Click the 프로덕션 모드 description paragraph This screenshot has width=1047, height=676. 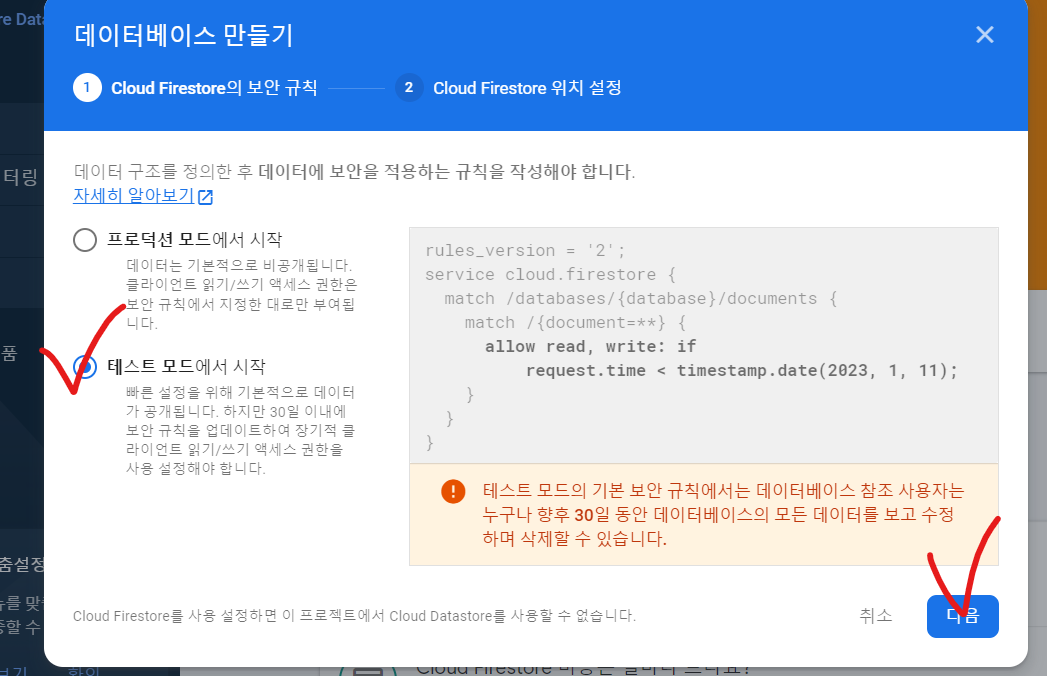pyautogui.click(x=242, y=294)
